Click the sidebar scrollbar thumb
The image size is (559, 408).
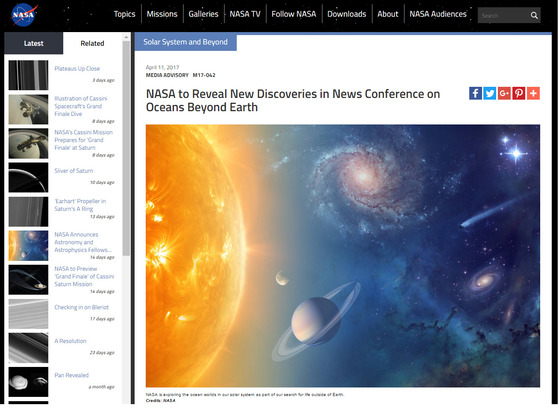(126, 148)
